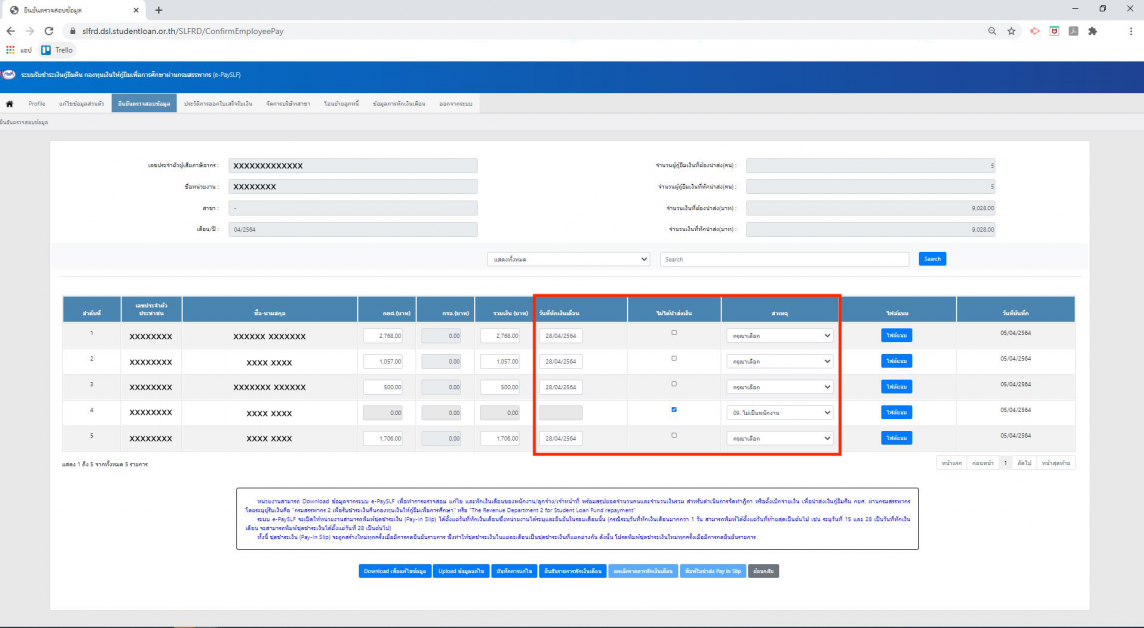This screenshot has width=1144, height=628.
Task: Click the blue button right of Upload
Action: 514,571
